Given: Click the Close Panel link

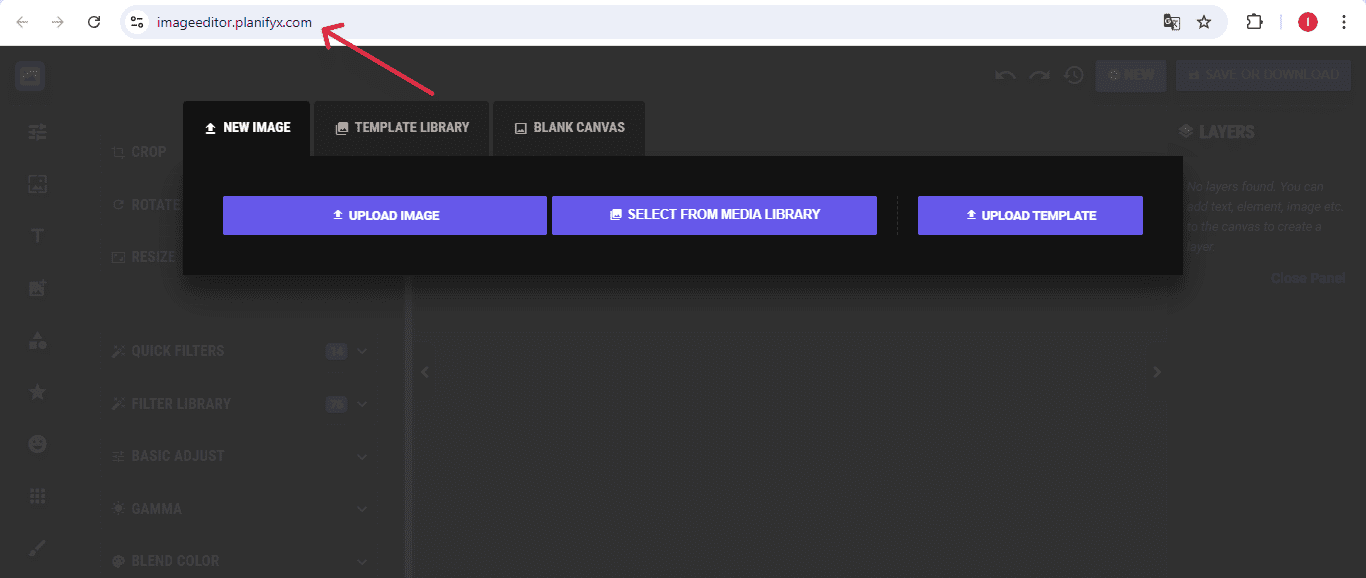Looking at the screenshot, I should 1307,278.
